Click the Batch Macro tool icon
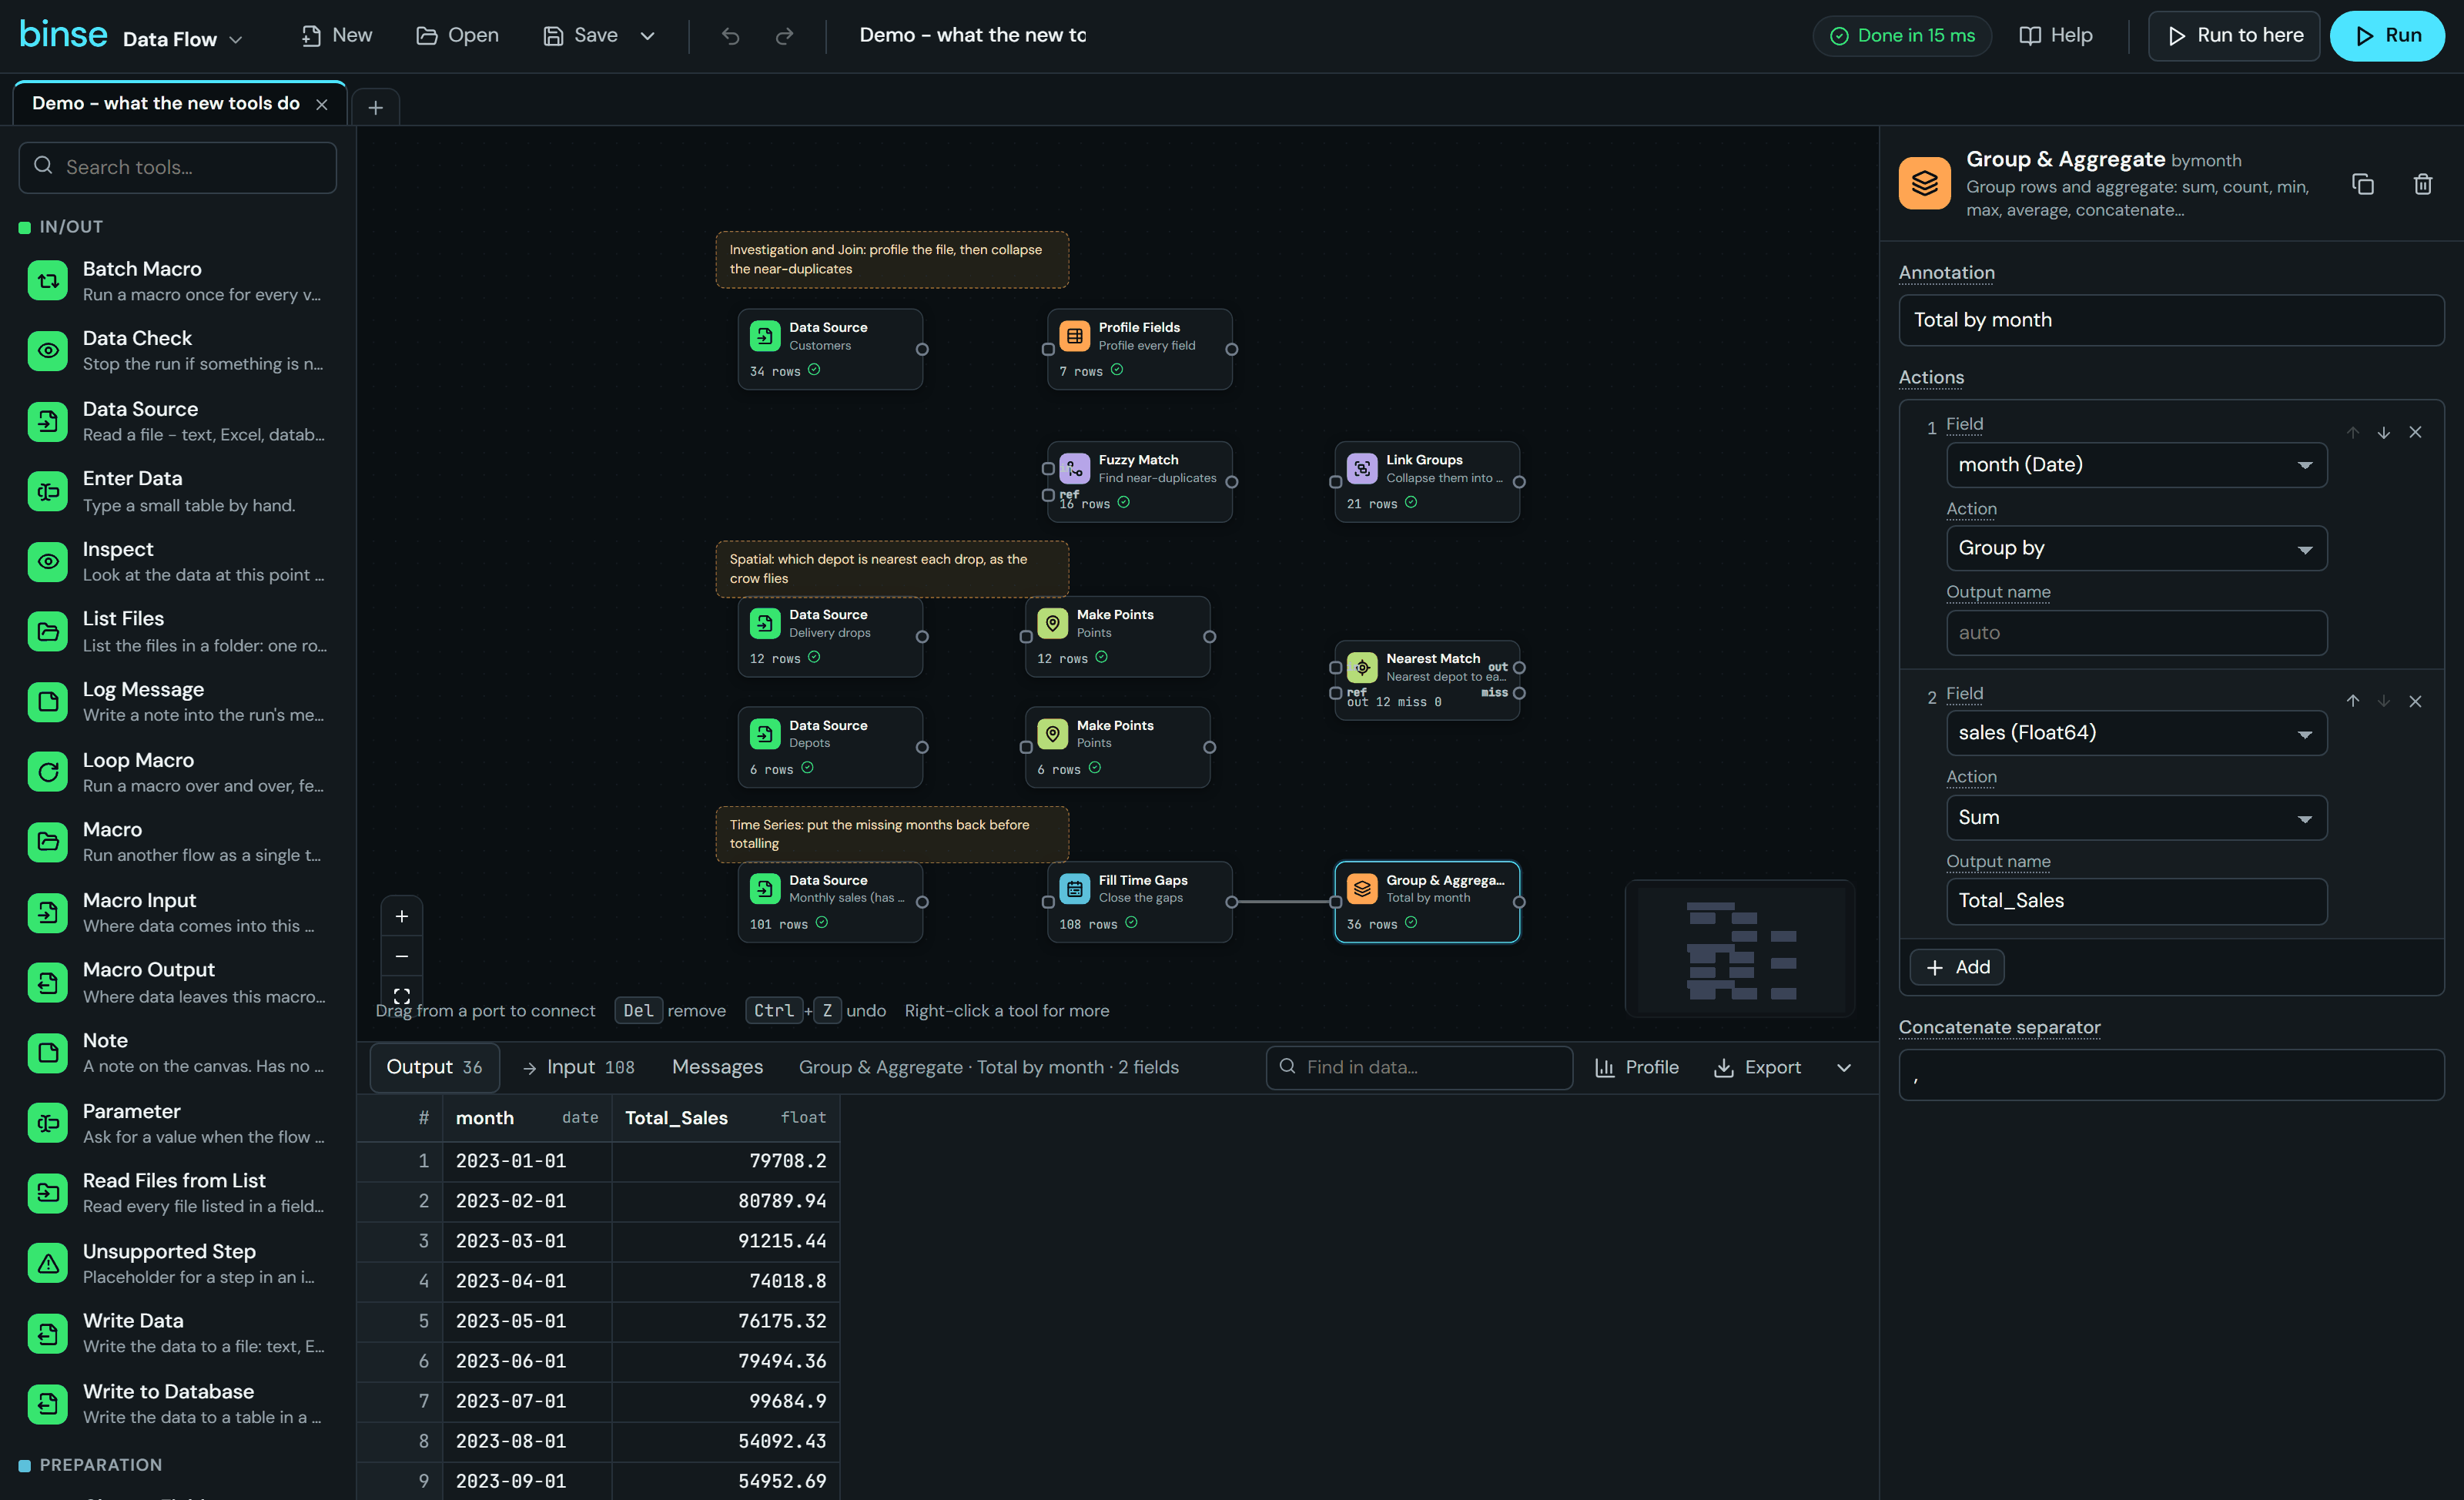Image resolution: width=2464 pixels, height=1500 pixels. click(47, 281)
